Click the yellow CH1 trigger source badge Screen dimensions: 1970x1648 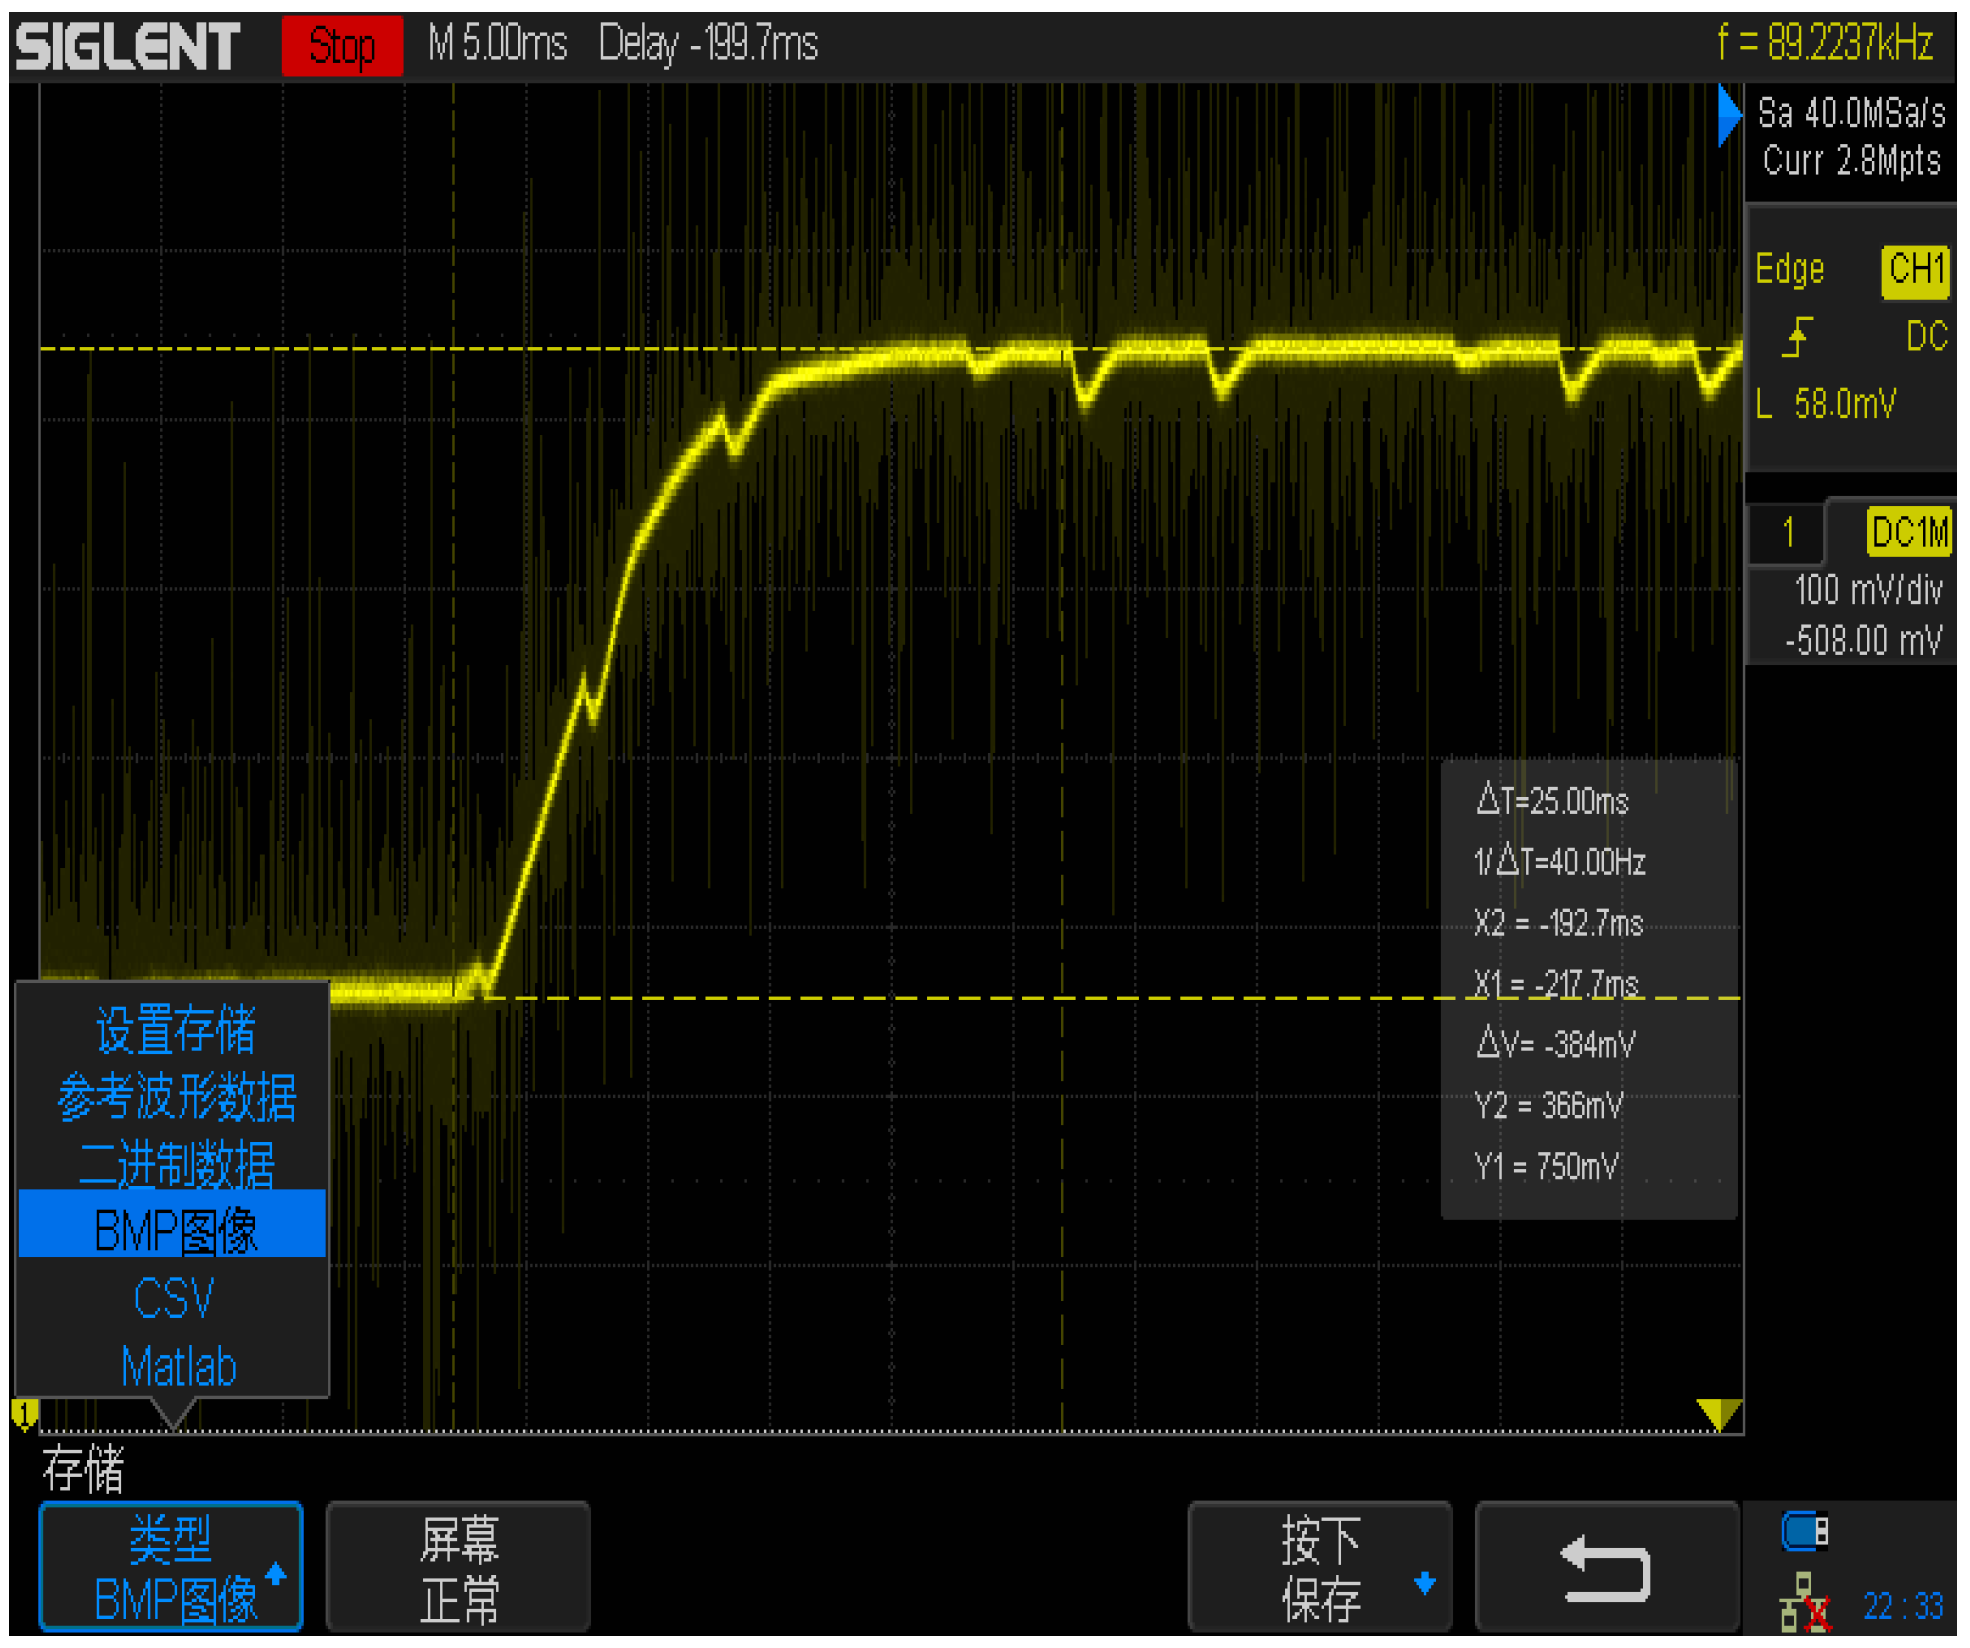pyautogui.click(x=1914, y=270)
